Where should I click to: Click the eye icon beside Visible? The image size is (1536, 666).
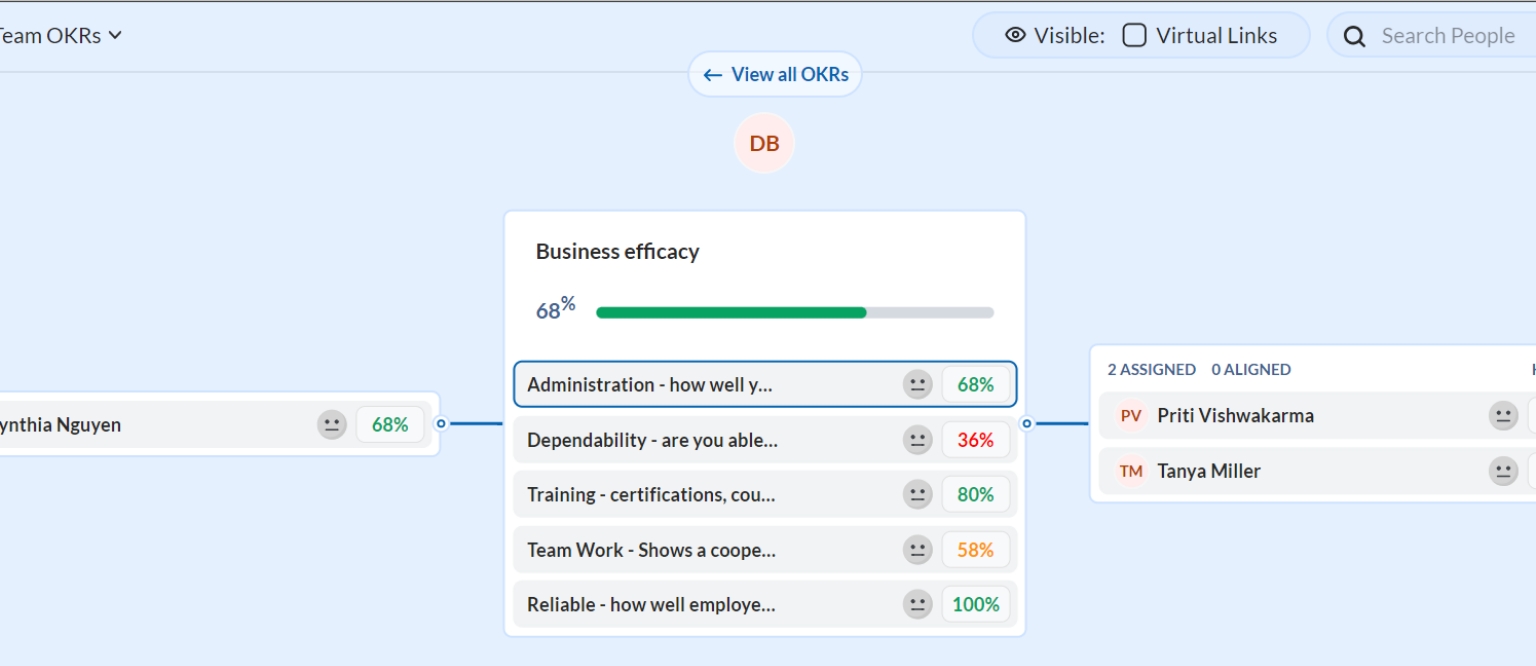(x=1015, y=36)
